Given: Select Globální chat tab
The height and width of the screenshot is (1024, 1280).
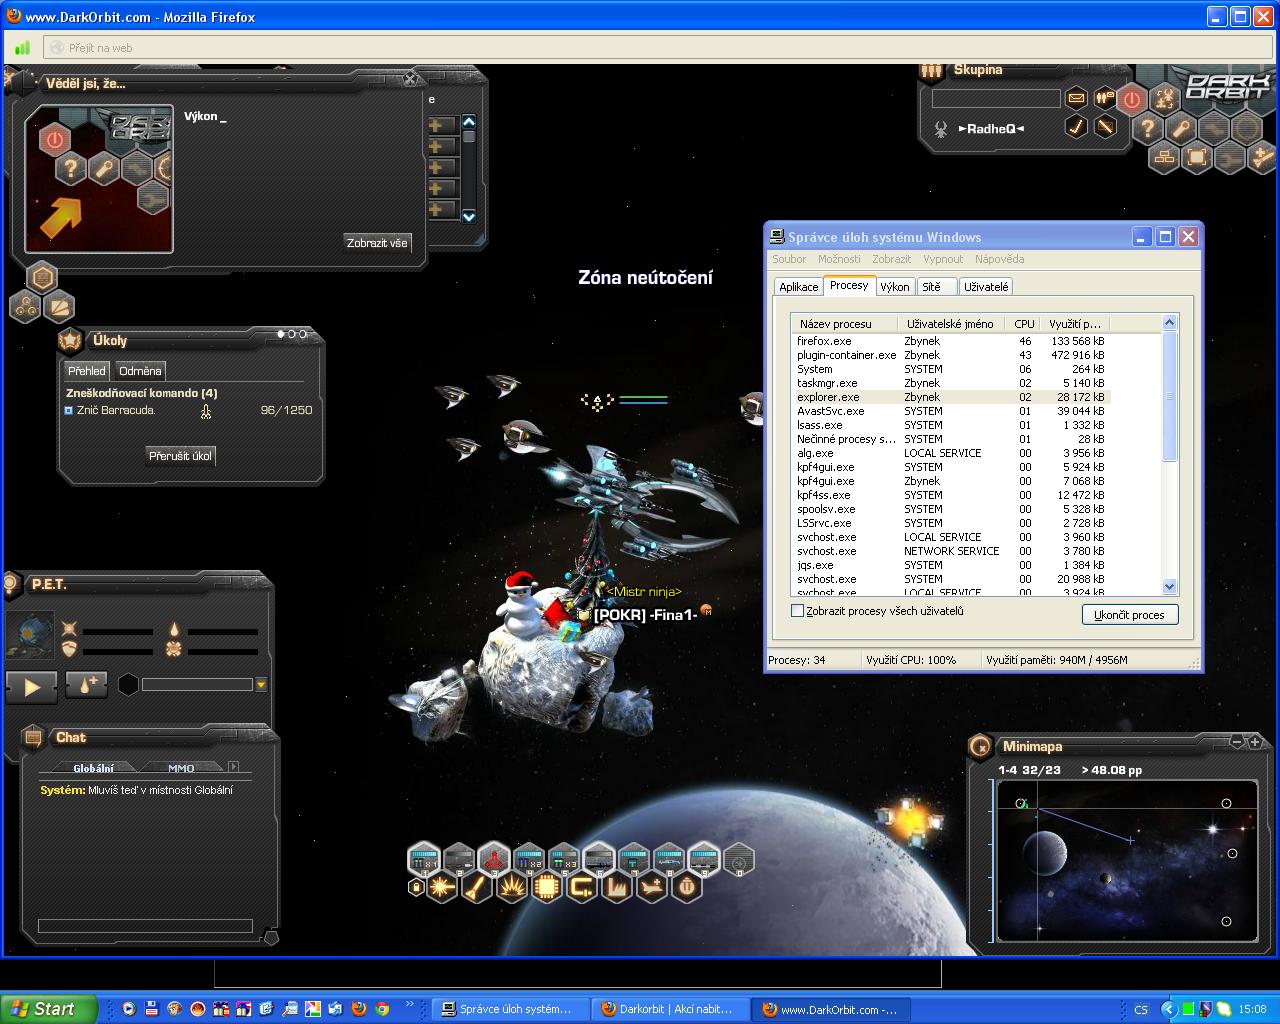Looking at the screenshot, I should (93, 768).
